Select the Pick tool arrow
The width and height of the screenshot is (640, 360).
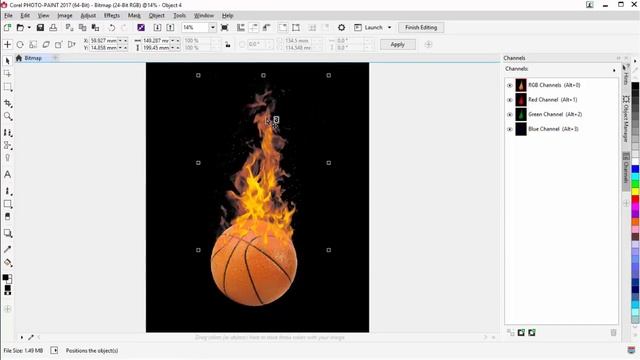coord(7,61)
